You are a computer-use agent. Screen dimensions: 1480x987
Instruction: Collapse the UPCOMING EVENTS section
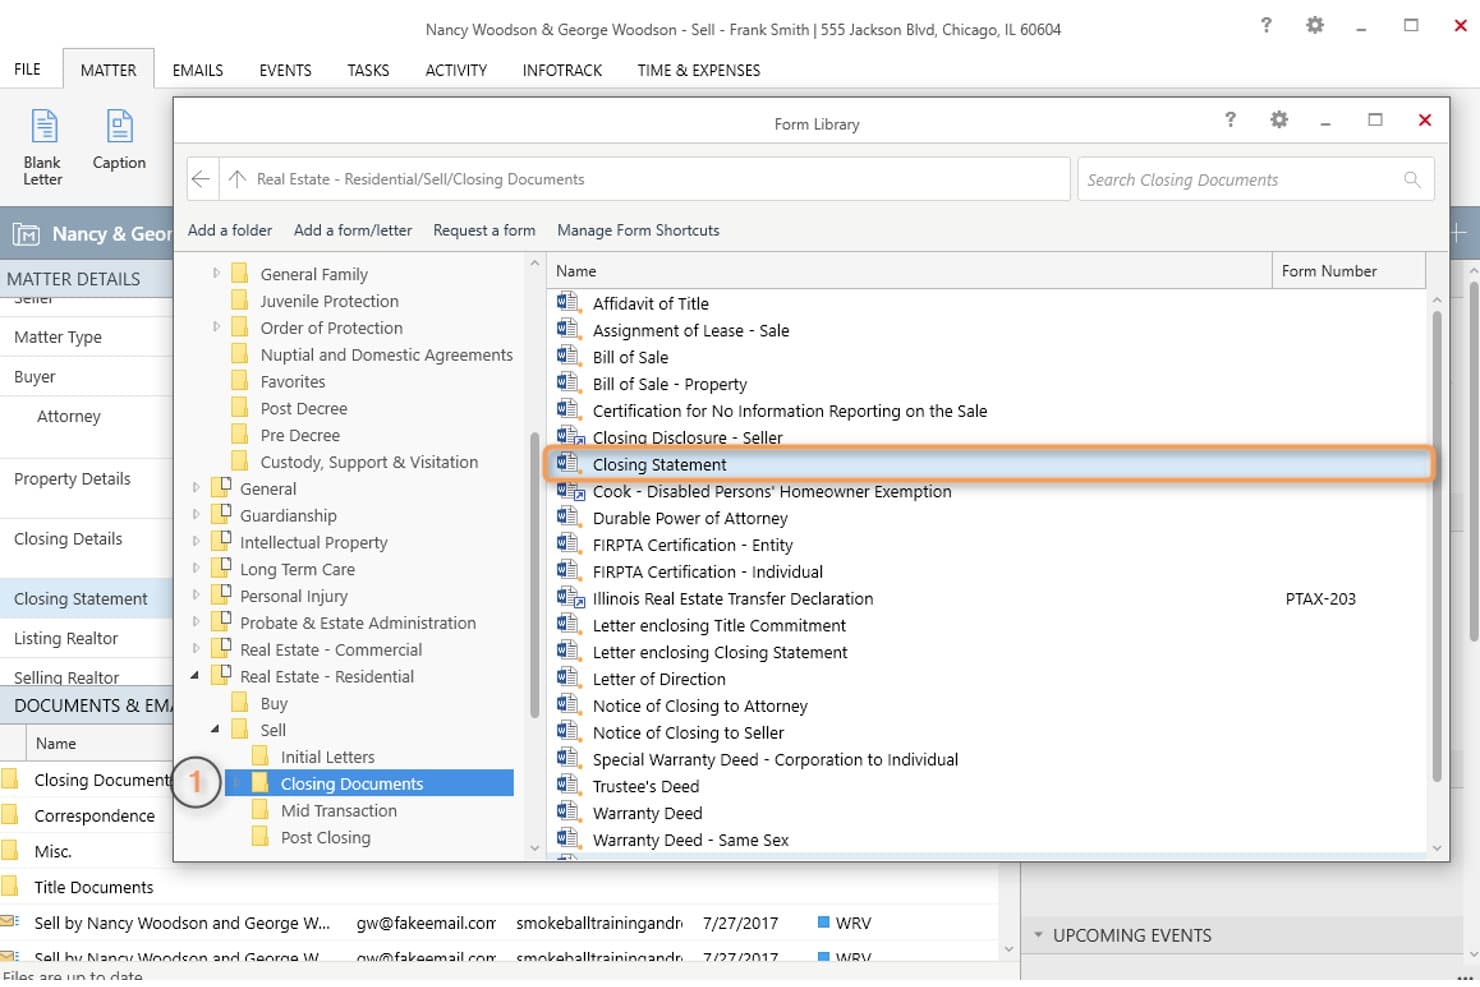coord(1038,935)
